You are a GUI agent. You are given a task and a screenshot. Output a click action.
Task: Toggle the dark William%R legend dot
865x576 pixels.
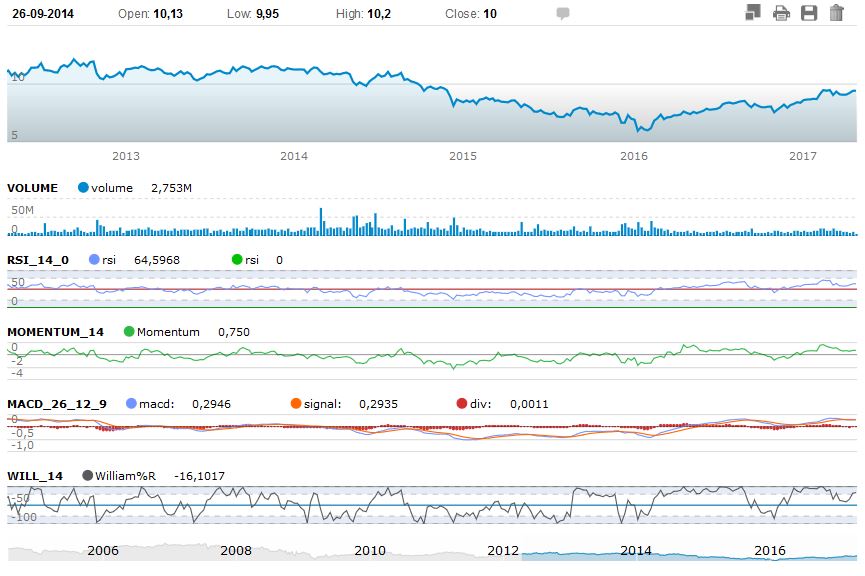[89, 476]
